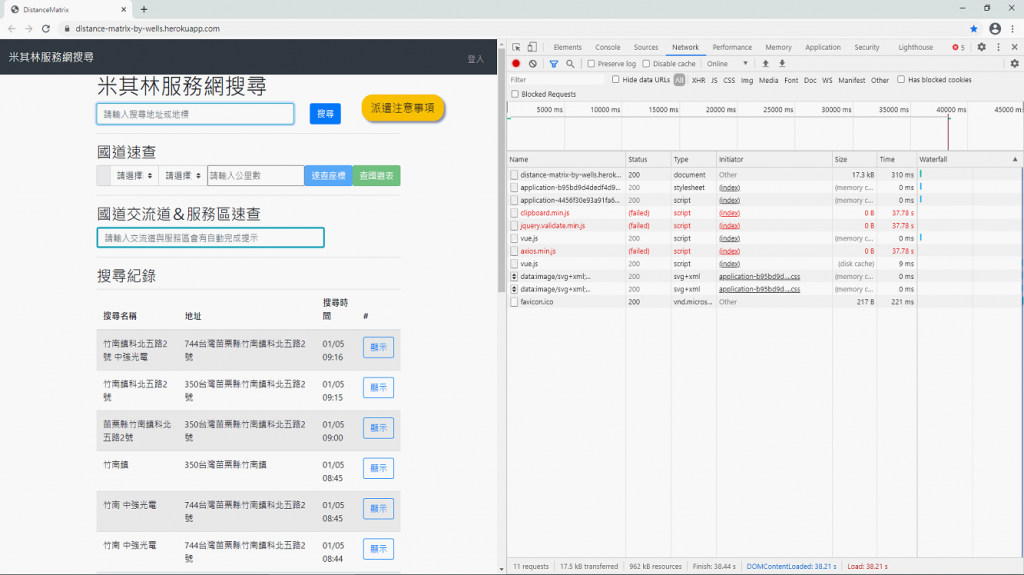Click 顯示 for the 01/05 09:00 record
This screenshot has width=1024, height=575.
pyautogui.click(x=378, y=428)
